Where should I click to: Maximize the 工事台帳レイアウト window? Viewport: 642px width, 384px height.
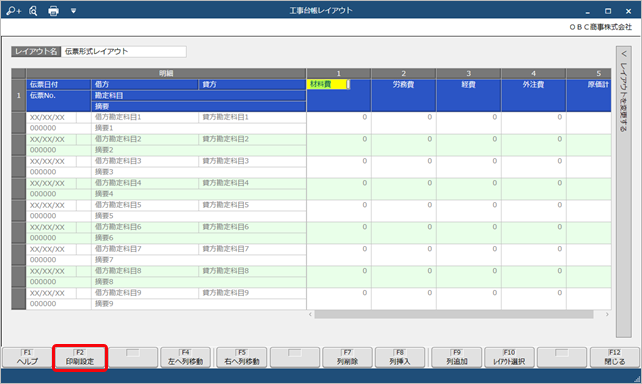pos(608,11)
